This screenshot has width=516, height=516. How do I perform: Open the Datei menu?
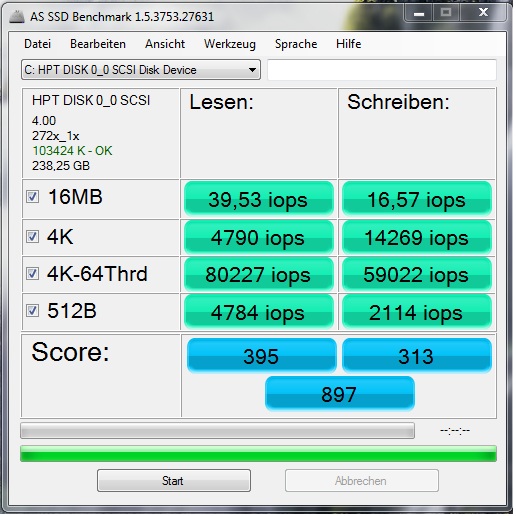click(x=38, y=44)
